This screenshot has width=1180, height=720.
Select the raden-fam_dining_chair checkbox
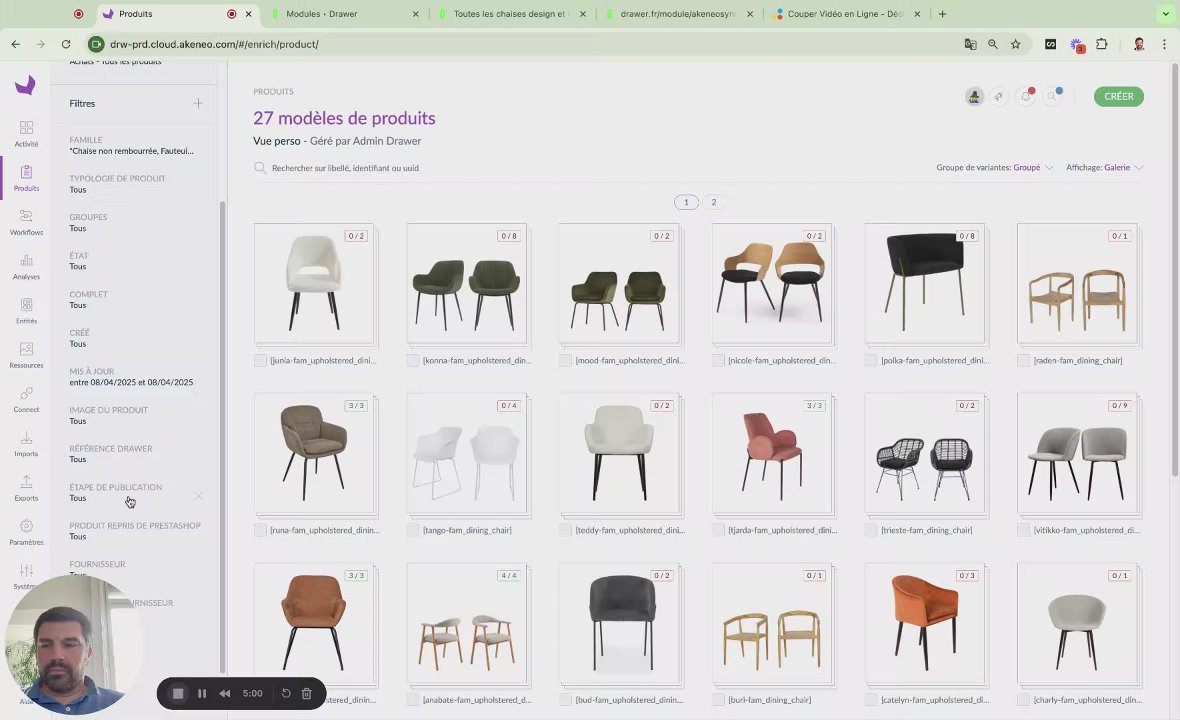[x=1023, y=361]
